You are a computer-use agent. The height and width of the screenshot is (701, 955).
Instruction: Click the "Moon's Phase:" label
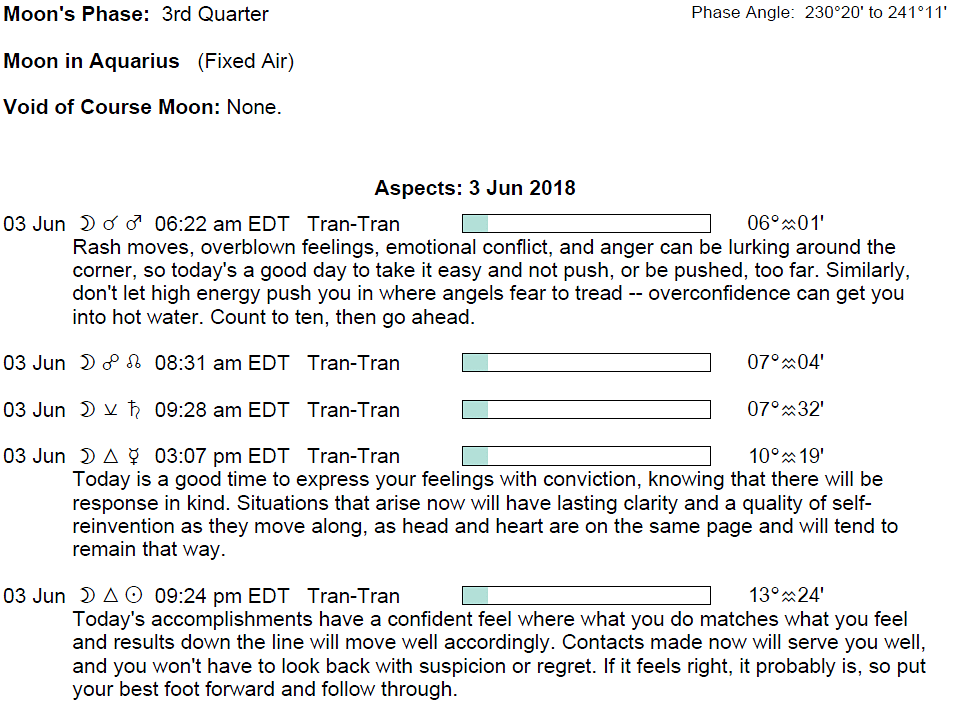[77, 15]
